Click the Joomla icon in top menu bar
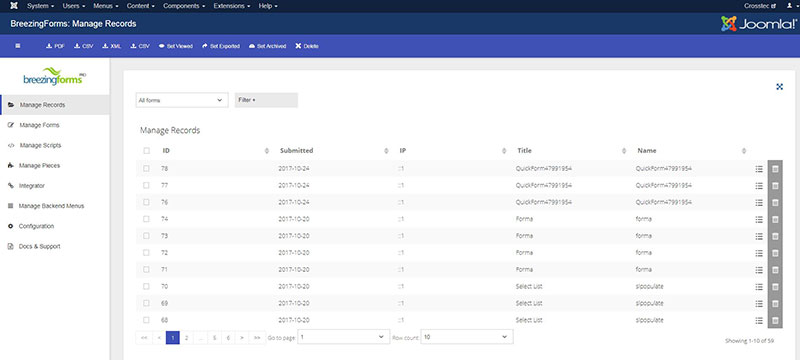The width and height of the screenshot is (800, 360). coord(14,6)
